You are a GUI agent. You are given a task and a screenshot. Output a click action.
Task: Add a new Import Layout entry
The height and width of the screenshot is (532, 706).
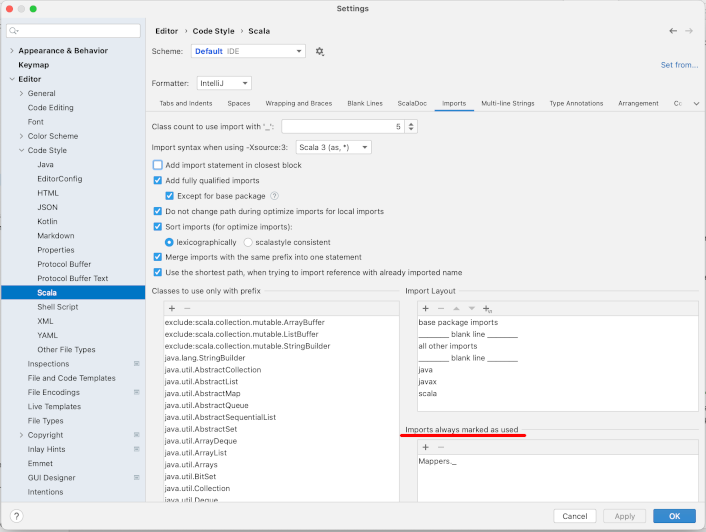click(x=425, y=309)
